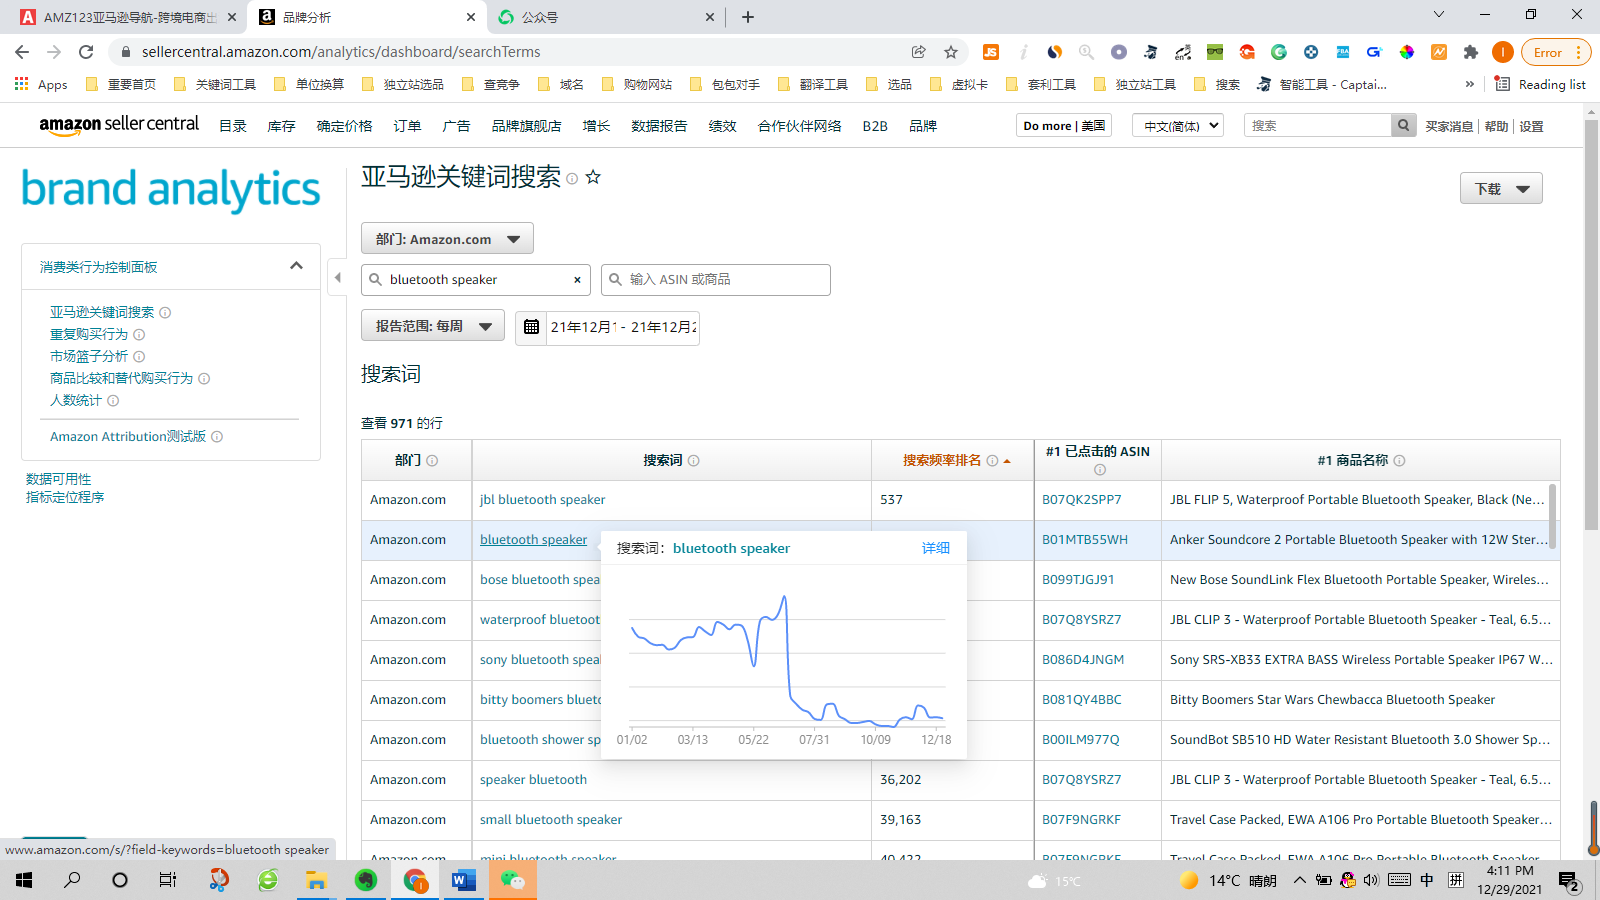Click the calendar icon beside the date range
The width and height of the screenshot is (1600, 900).
tap(530, 327)
